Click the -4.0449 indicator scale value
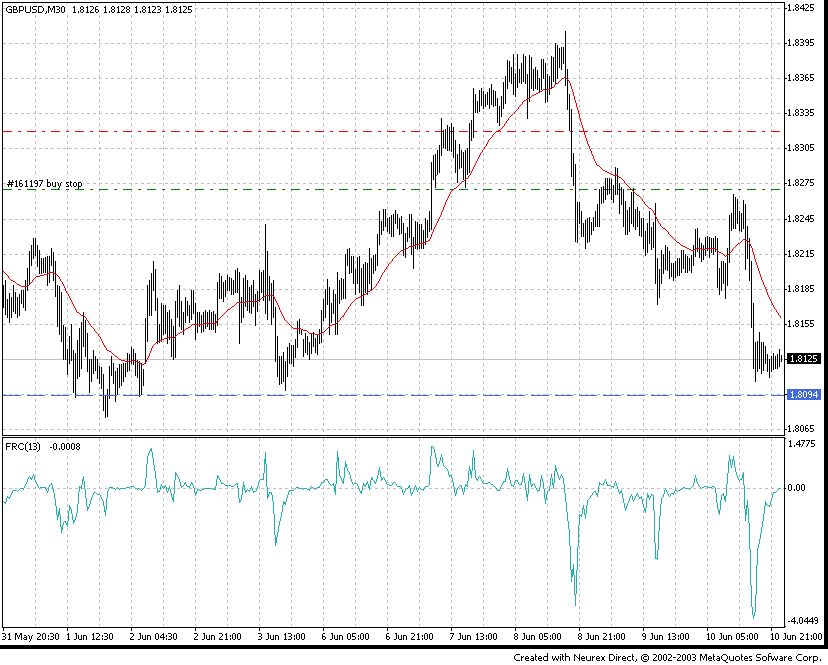 point(803,620)
